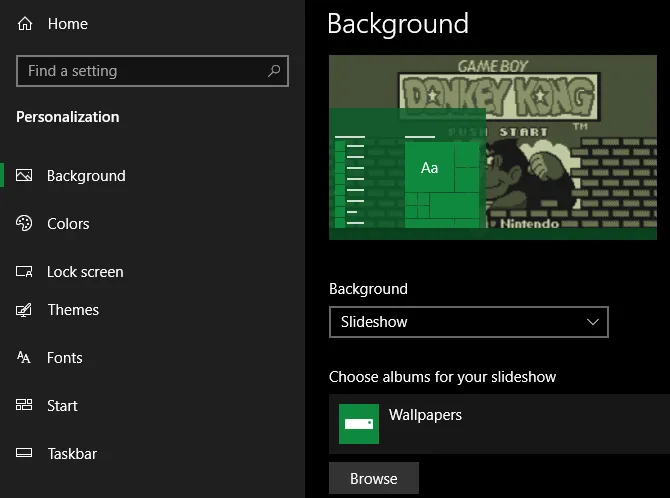Click the chevron arrow on Slideshow combo box
This screenshot has width=670, height=498.
(593, 322)
